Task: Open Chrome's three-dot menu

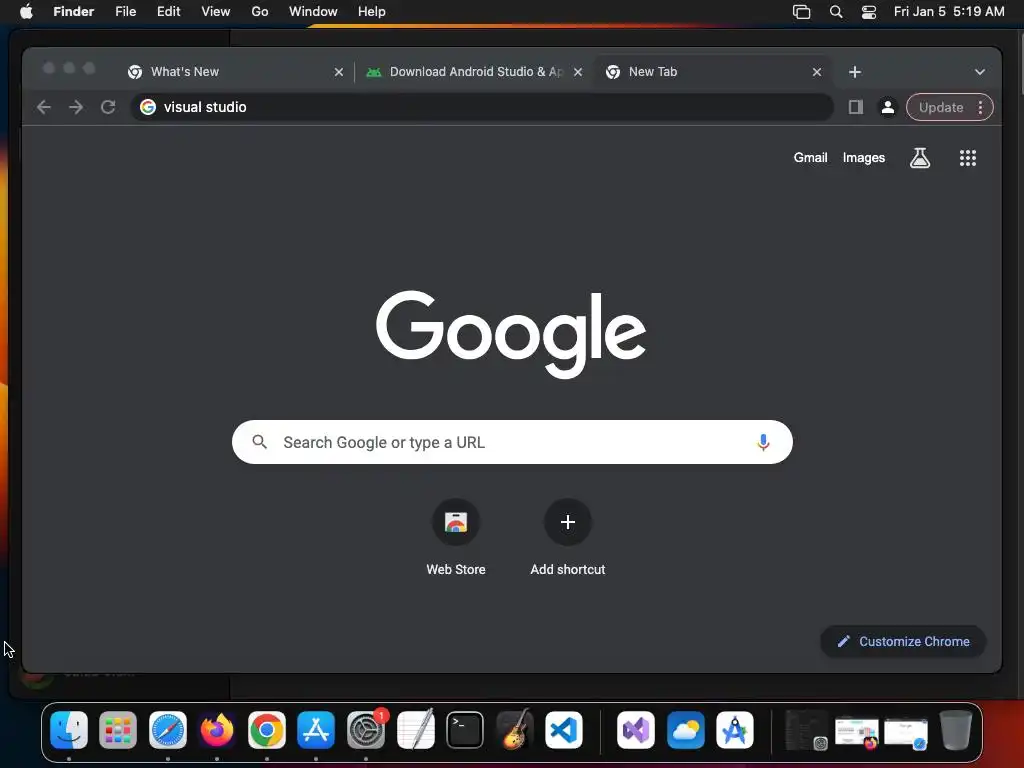Action: pos(980,107)
